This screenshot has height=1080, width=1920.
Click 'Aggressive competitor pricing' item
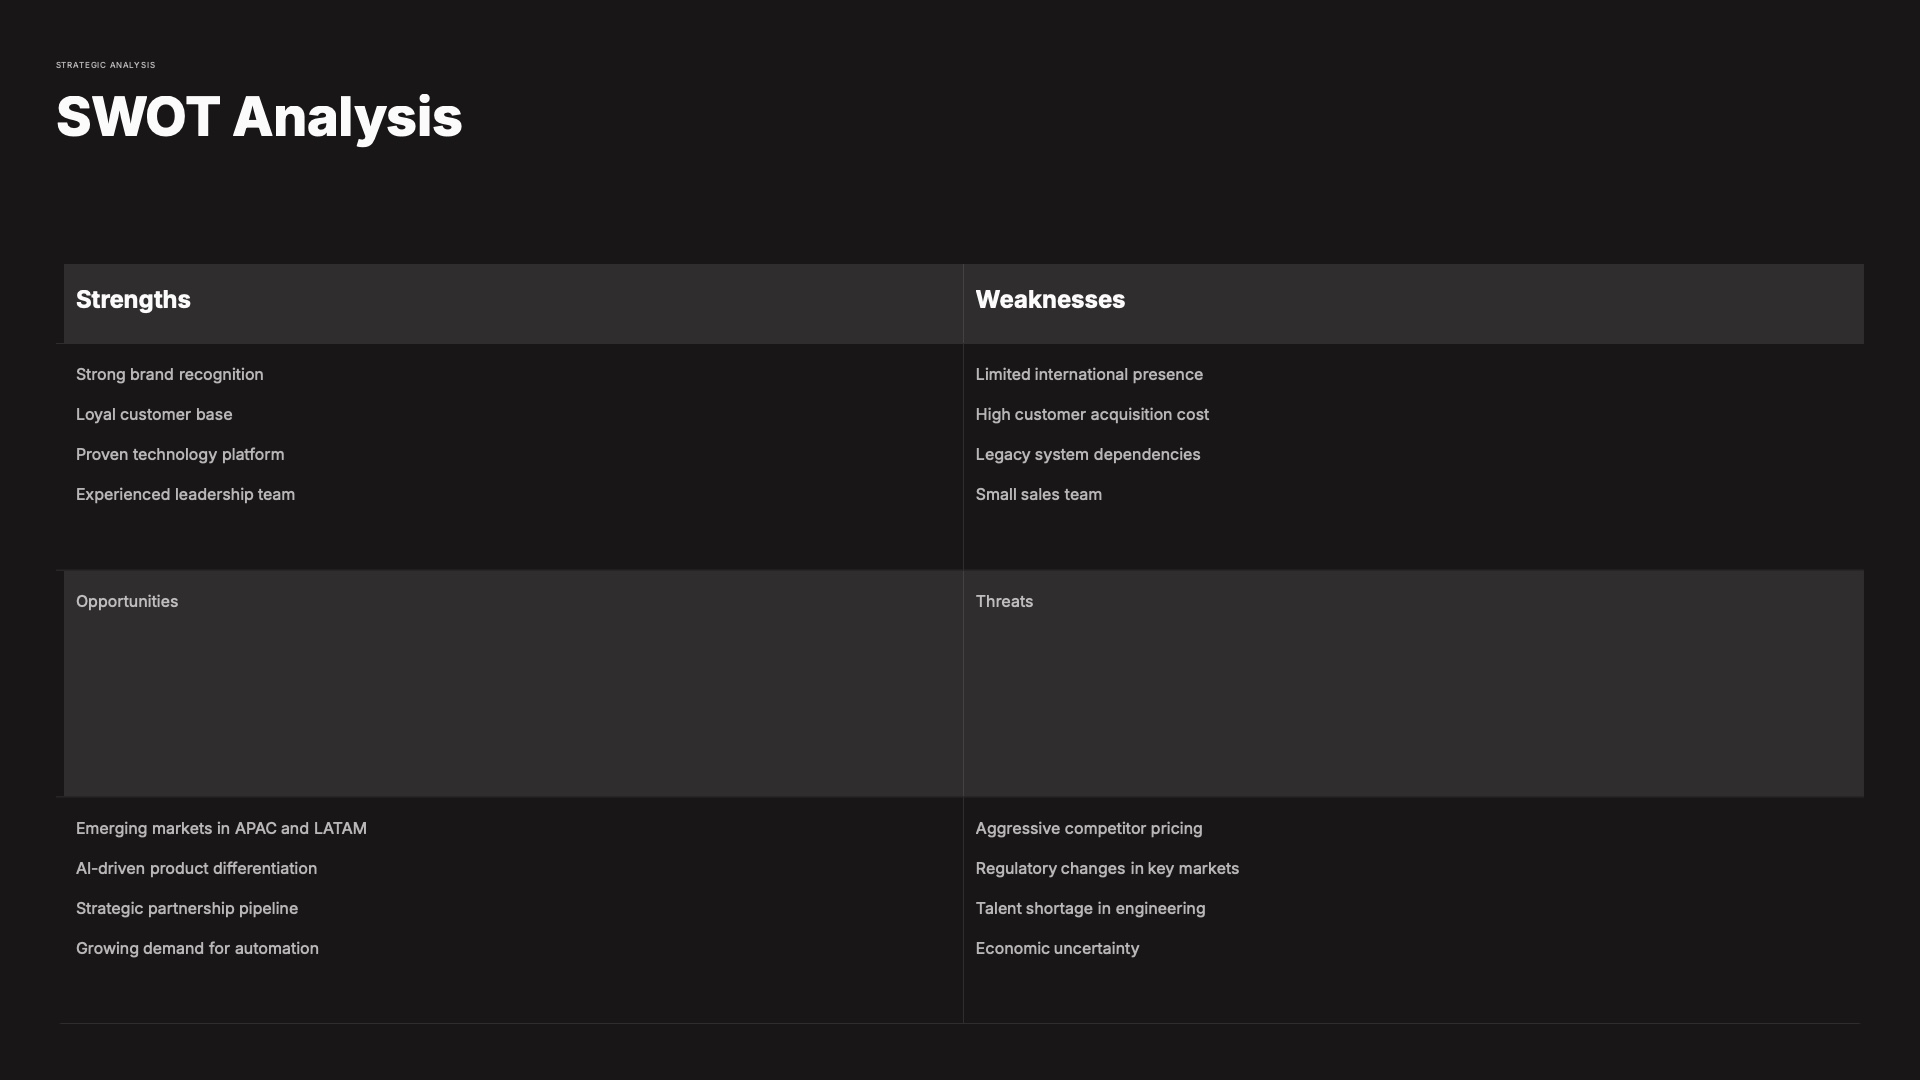(1089, 829)
